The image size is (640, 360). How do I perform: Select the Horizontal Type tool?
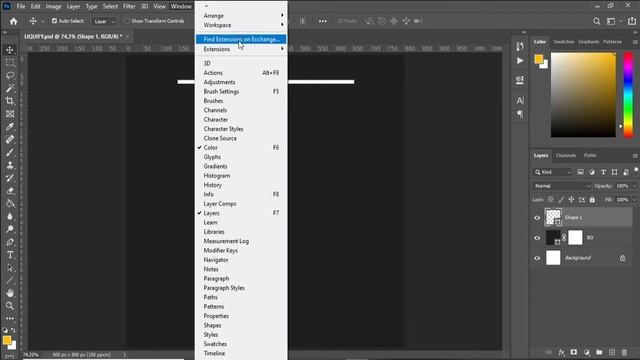click(x=10, y=255)
